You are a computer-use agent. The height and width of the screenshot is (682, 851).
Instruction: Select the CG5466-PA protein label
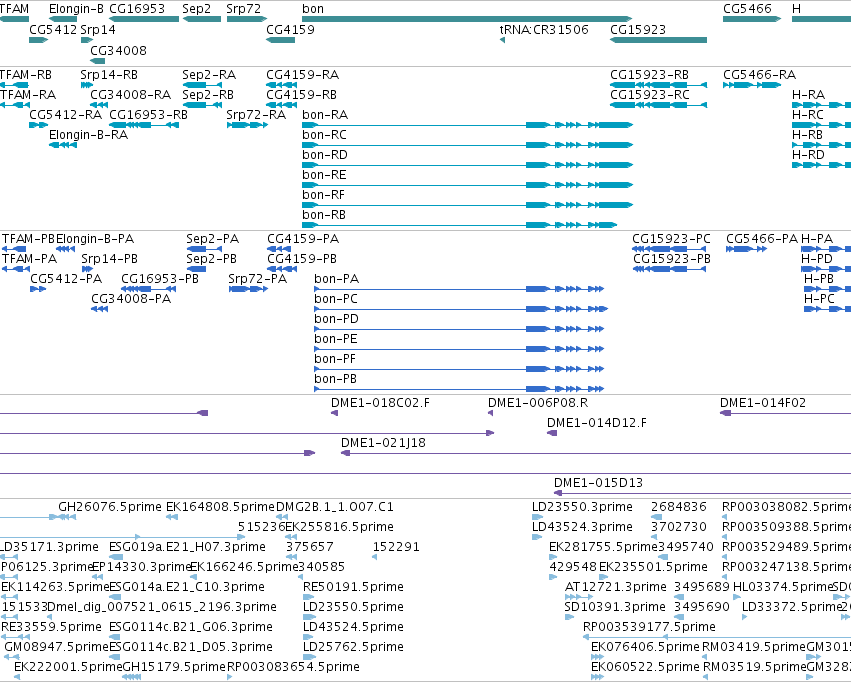pos(762,239)
